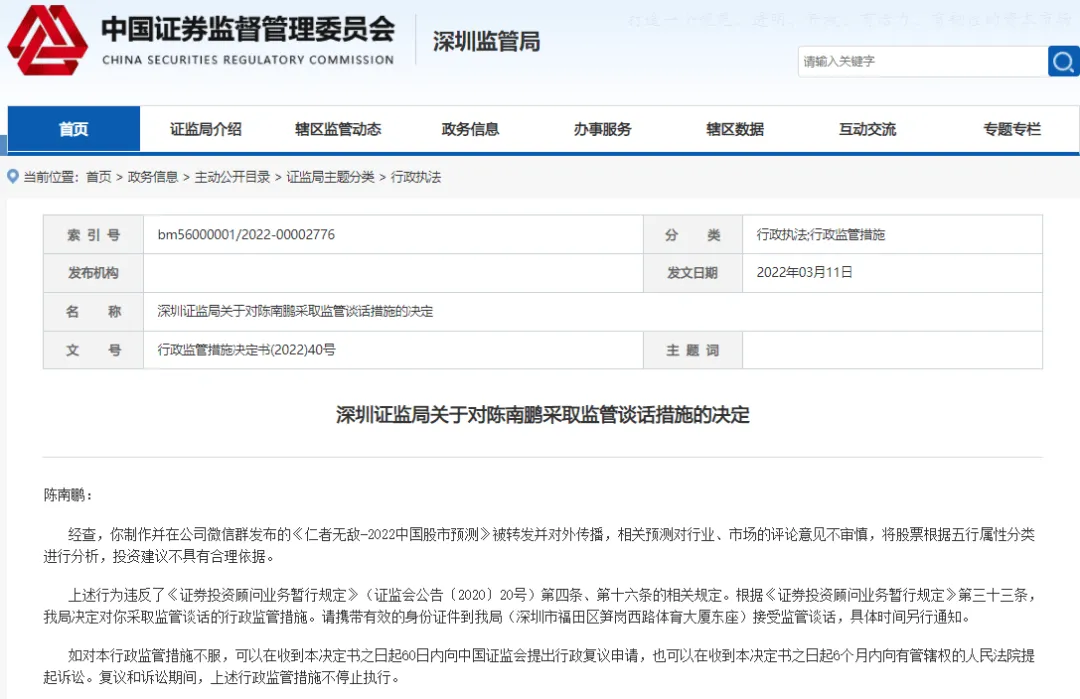This screenshot has height=699, width=1080.
Task: Open the 辖区监管动态 menu item
Action: [x=338, y=129]
